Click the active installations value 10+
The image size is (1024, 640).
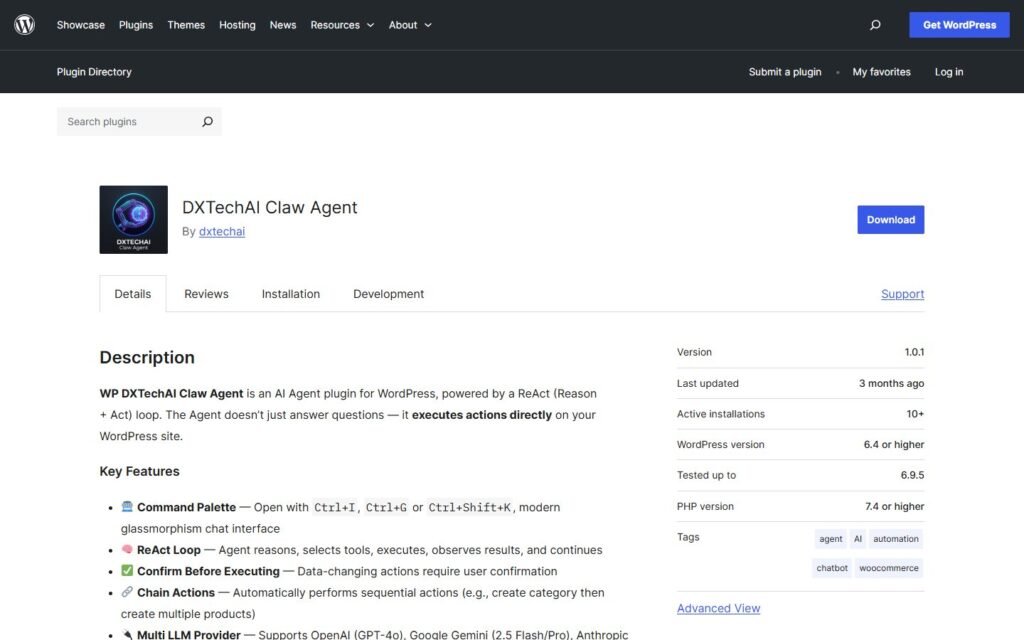[x=915, y=414]
